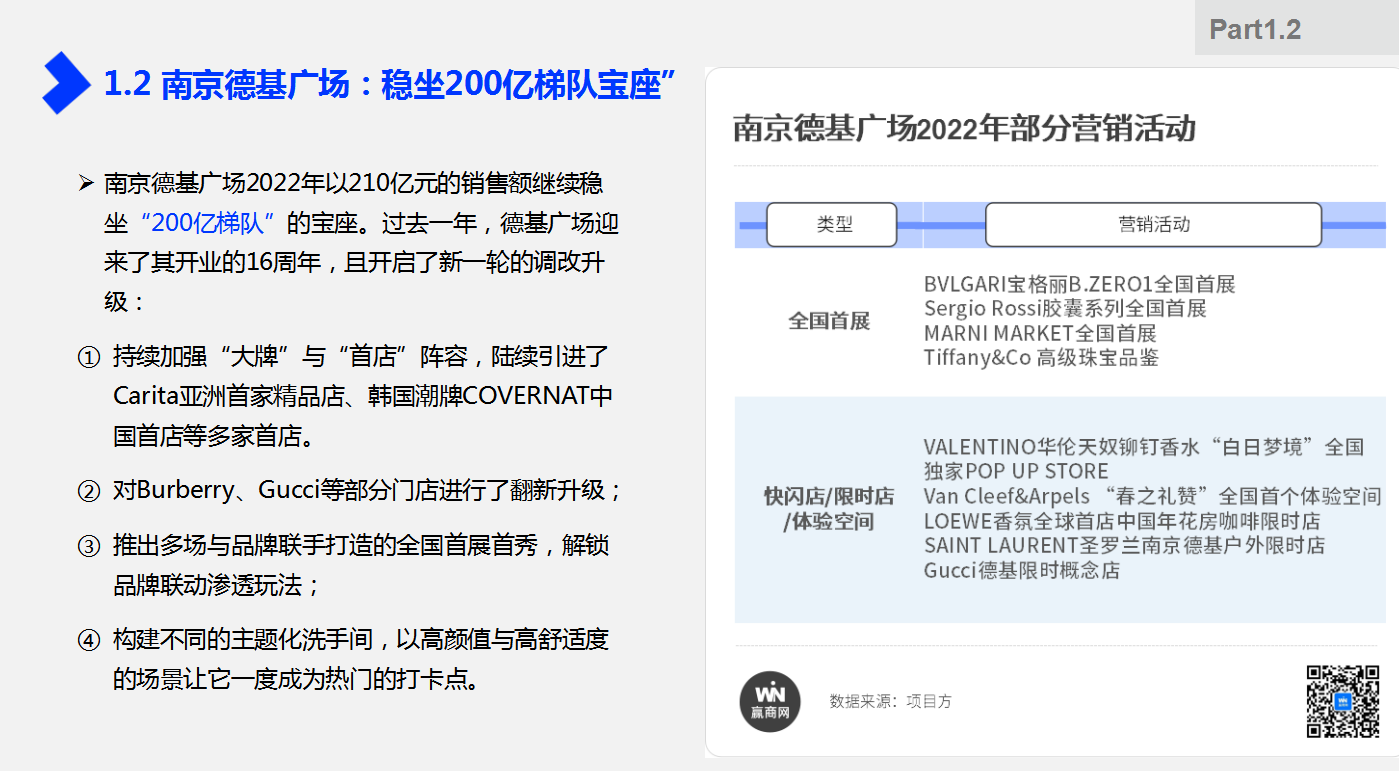Click the text 推出多场与品牌联手打造
The width and height of the screenshot is (1399, 771).
[x=254, y=546]
